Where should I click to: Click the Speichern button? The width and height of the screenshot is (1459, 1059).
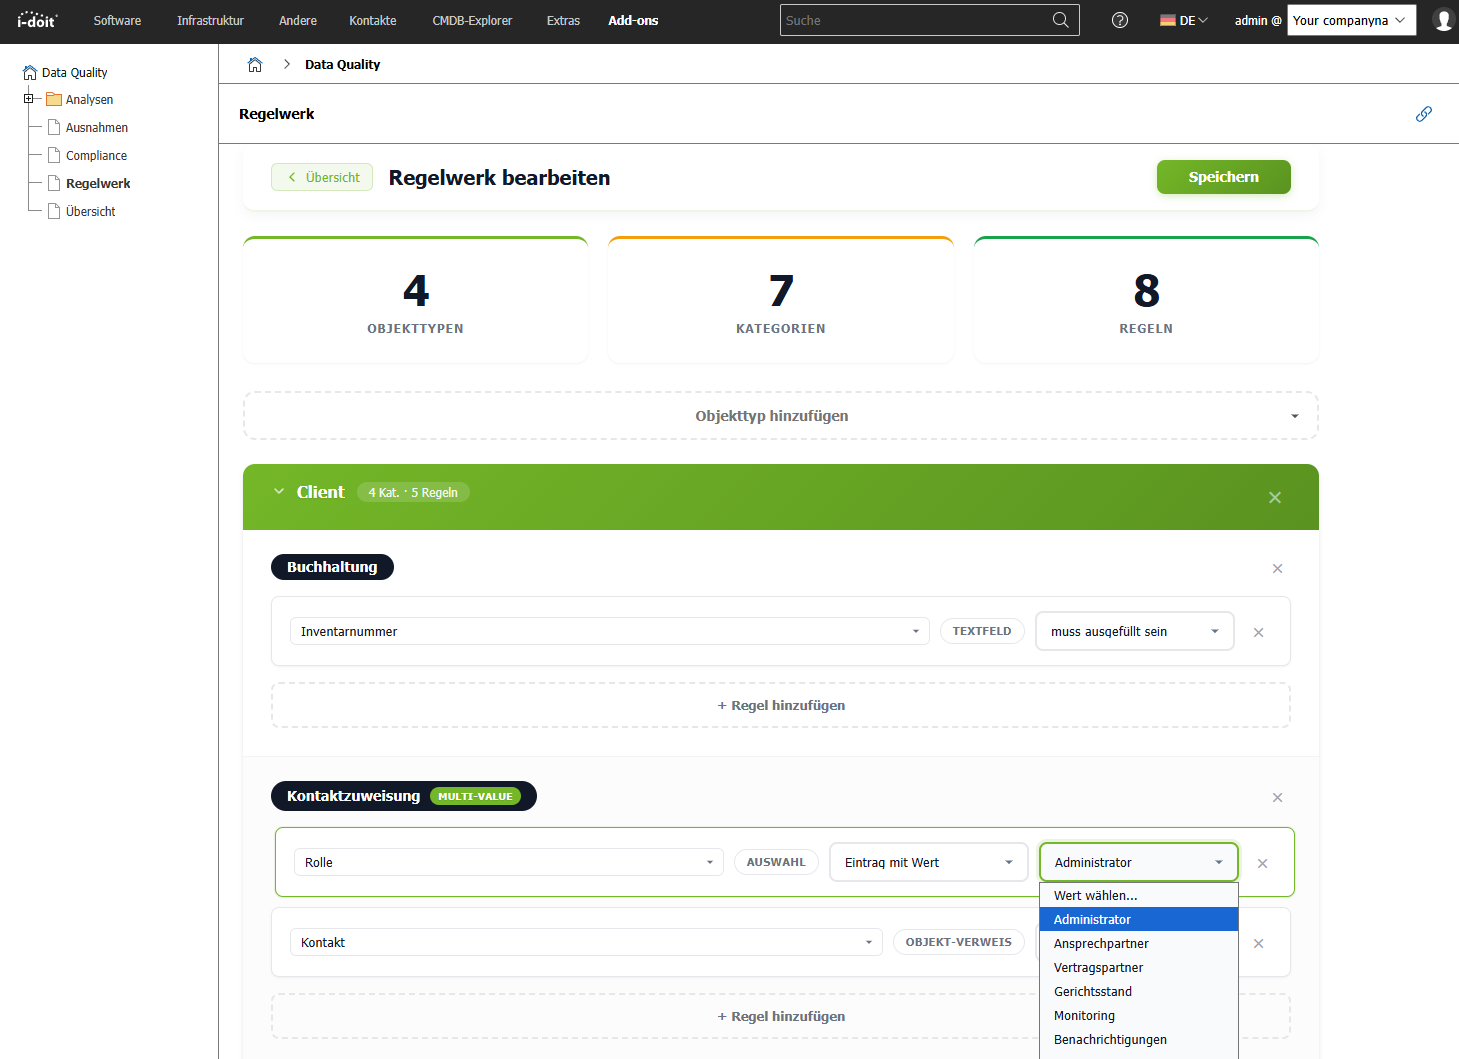(1223, 177)
